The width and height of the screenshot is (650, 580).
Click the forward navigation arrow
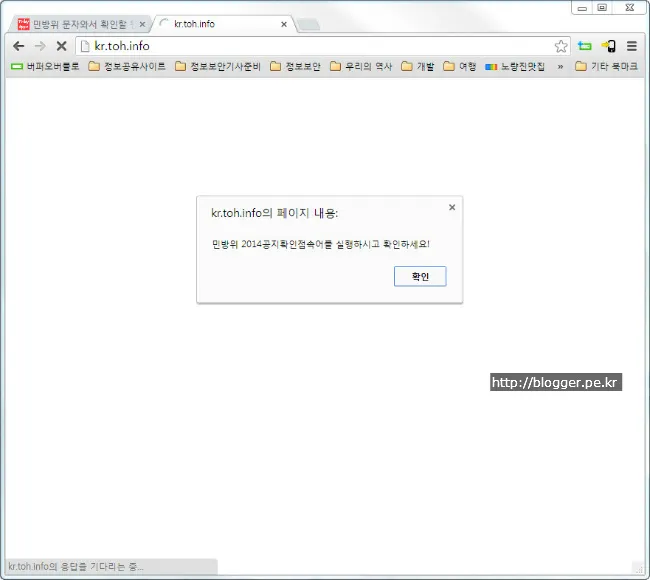pyautogui.click(x=40, y=46)
